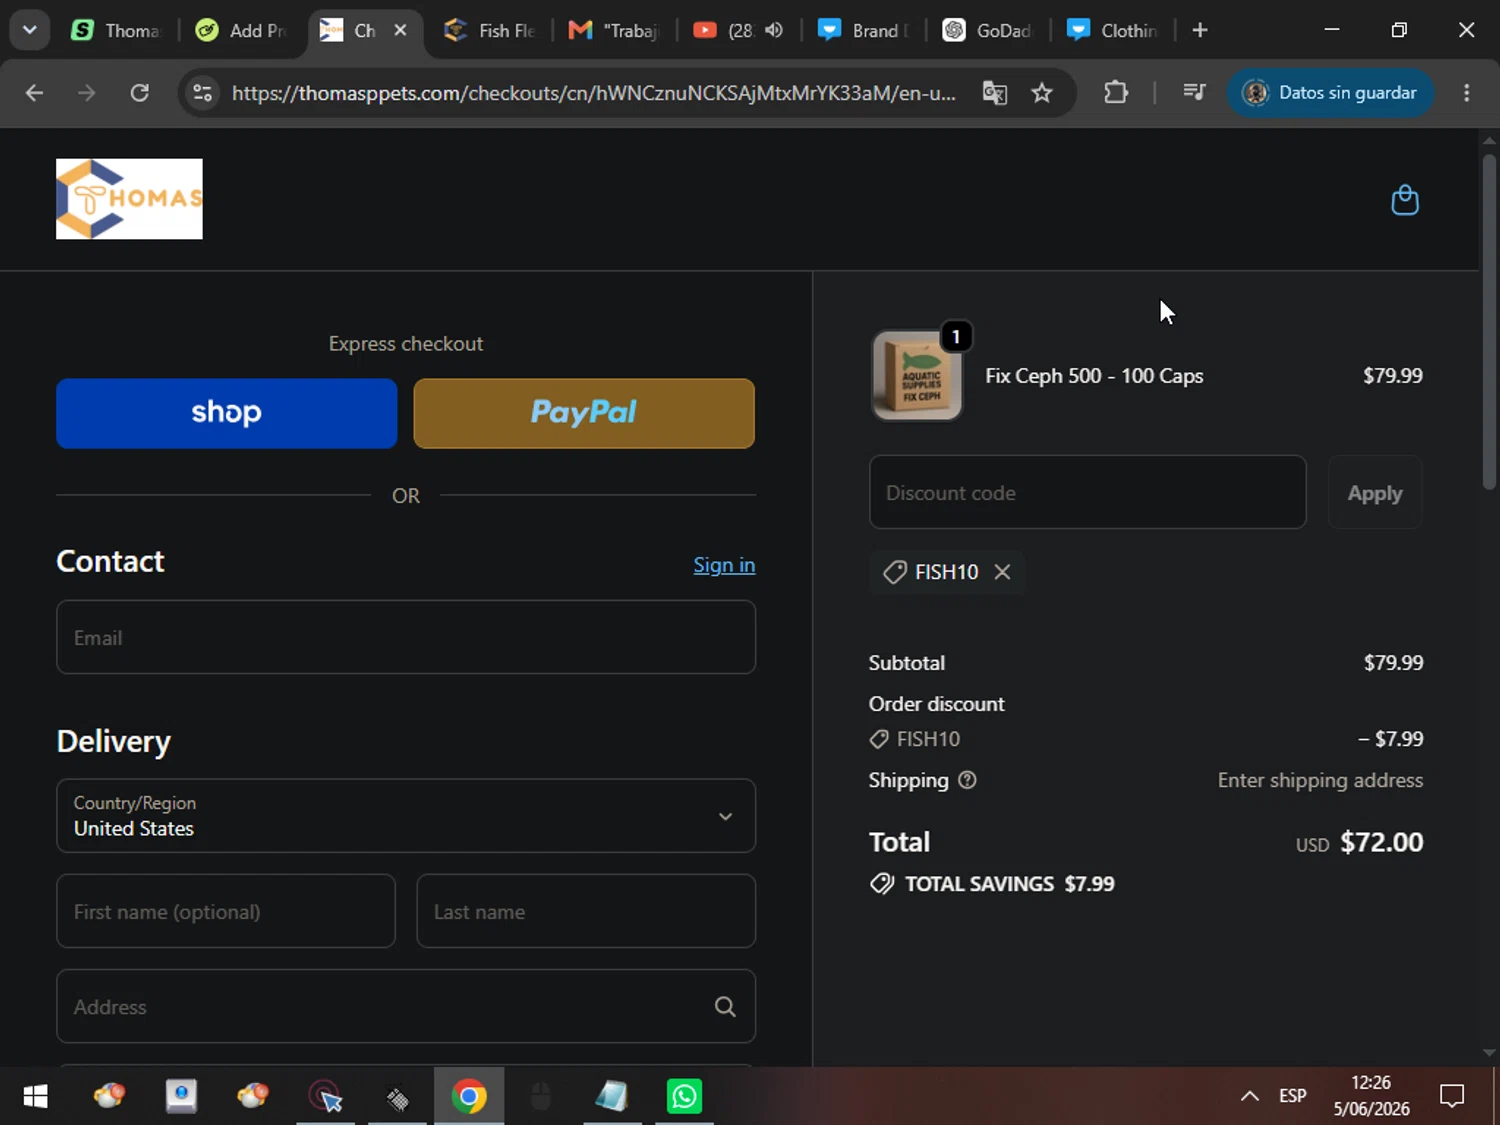Open the Datos sin guardar profile button

point(1330,93)
